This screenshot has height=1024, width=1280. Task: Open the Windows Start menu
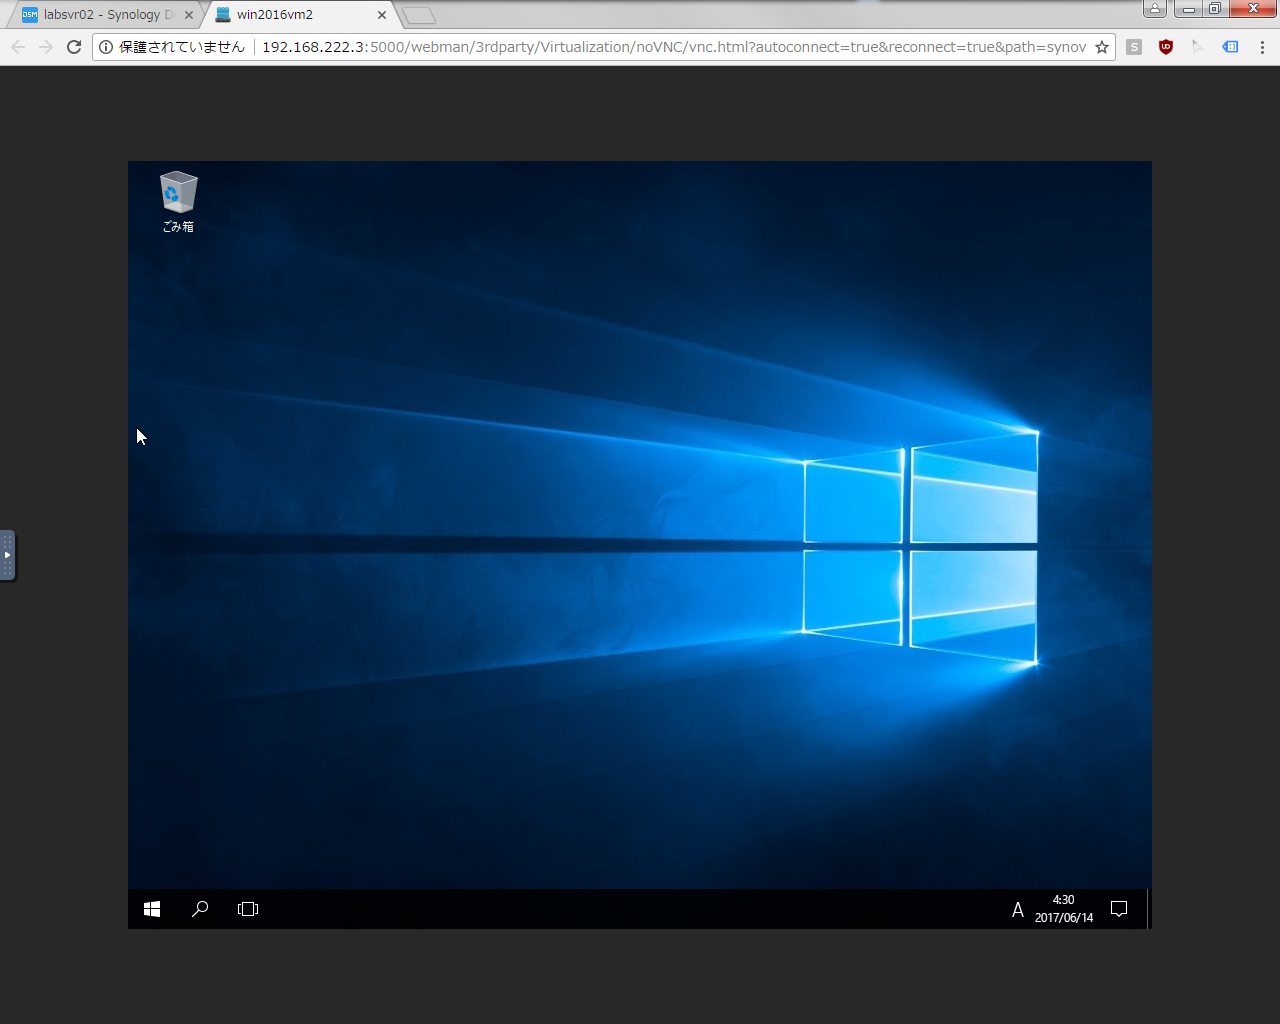(152, 909)
